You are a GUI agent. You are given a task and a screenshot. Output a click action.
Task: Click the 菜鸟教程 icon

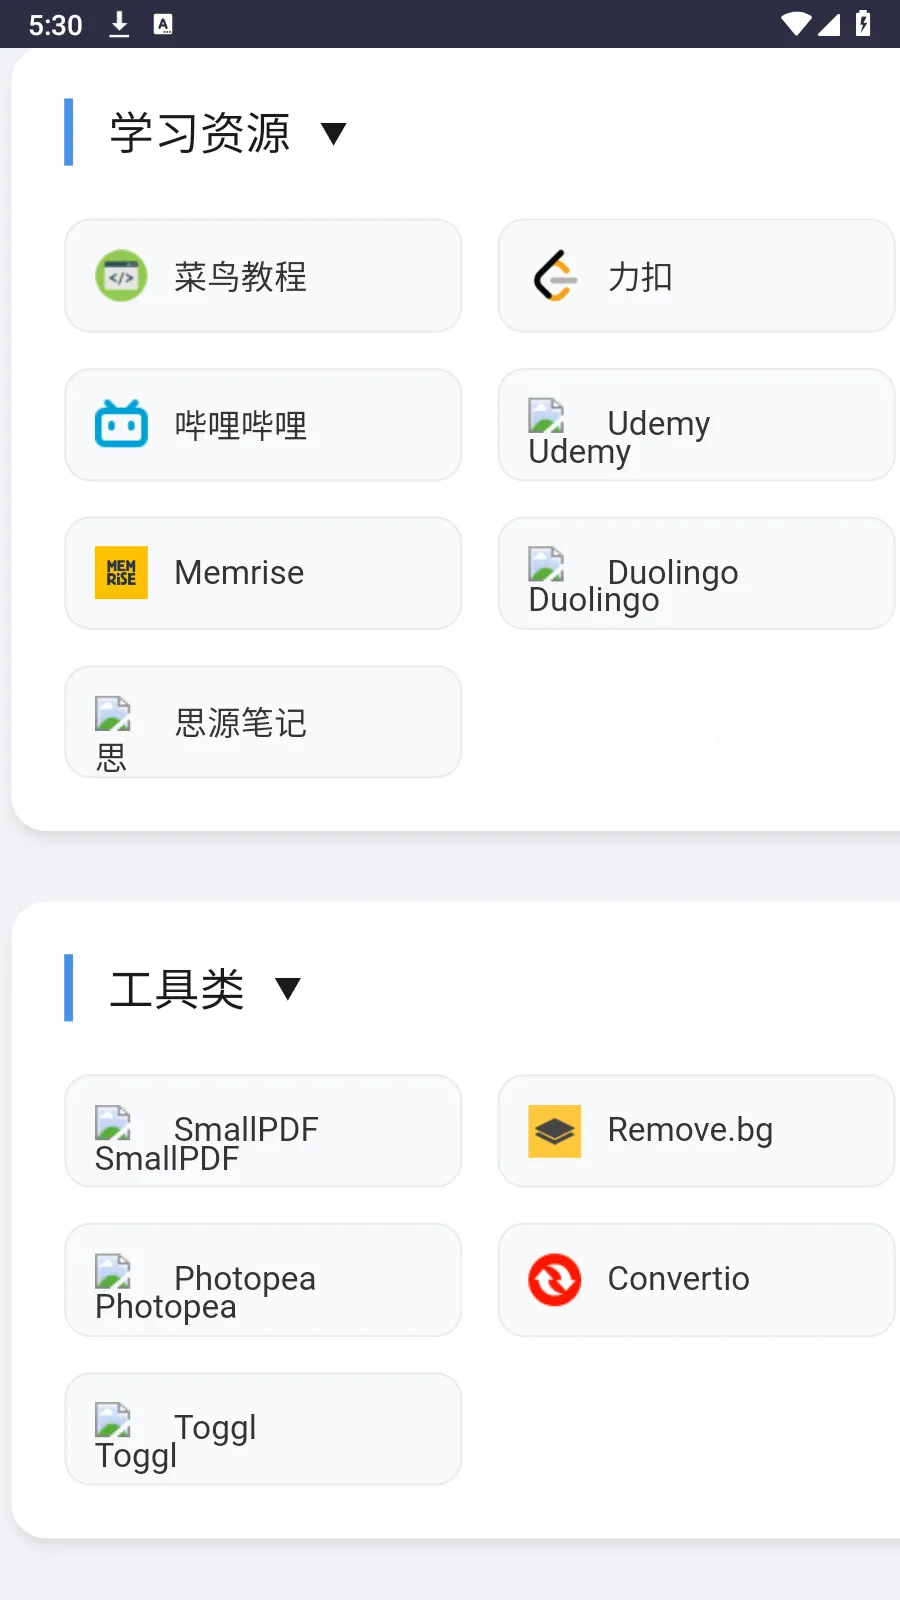coord(121,276)
